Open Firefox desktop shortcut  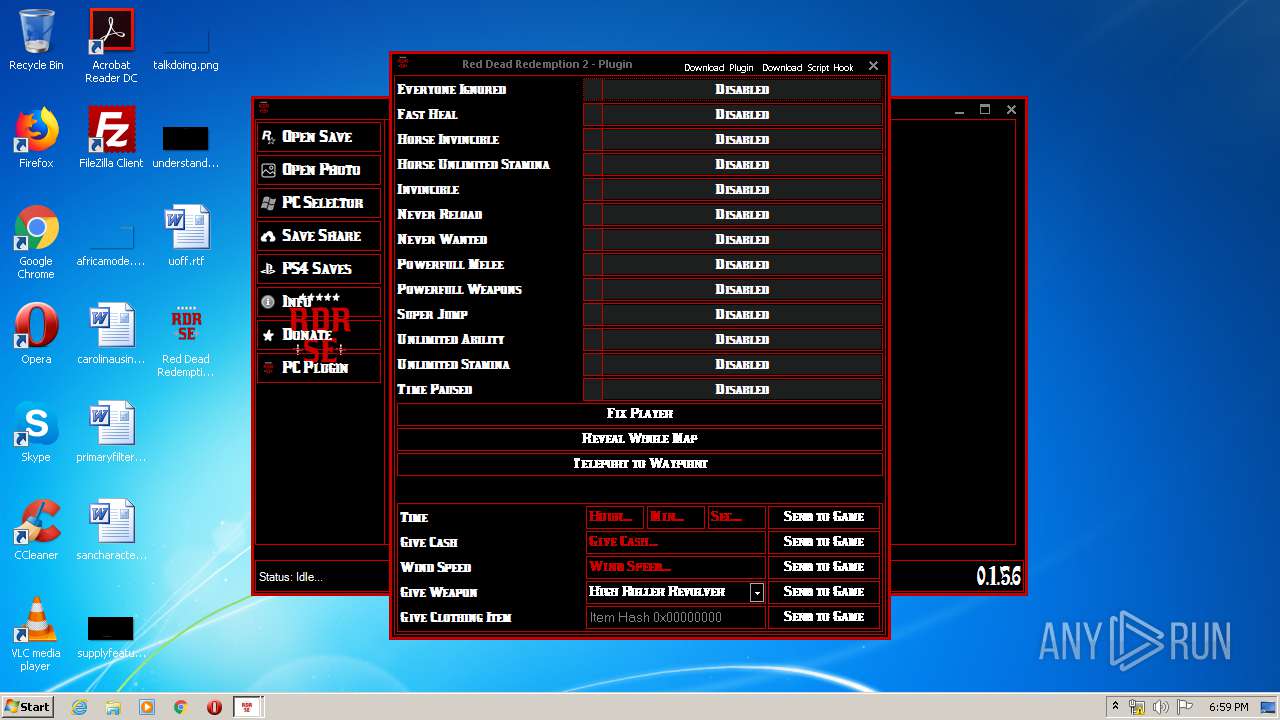point(36,138)
